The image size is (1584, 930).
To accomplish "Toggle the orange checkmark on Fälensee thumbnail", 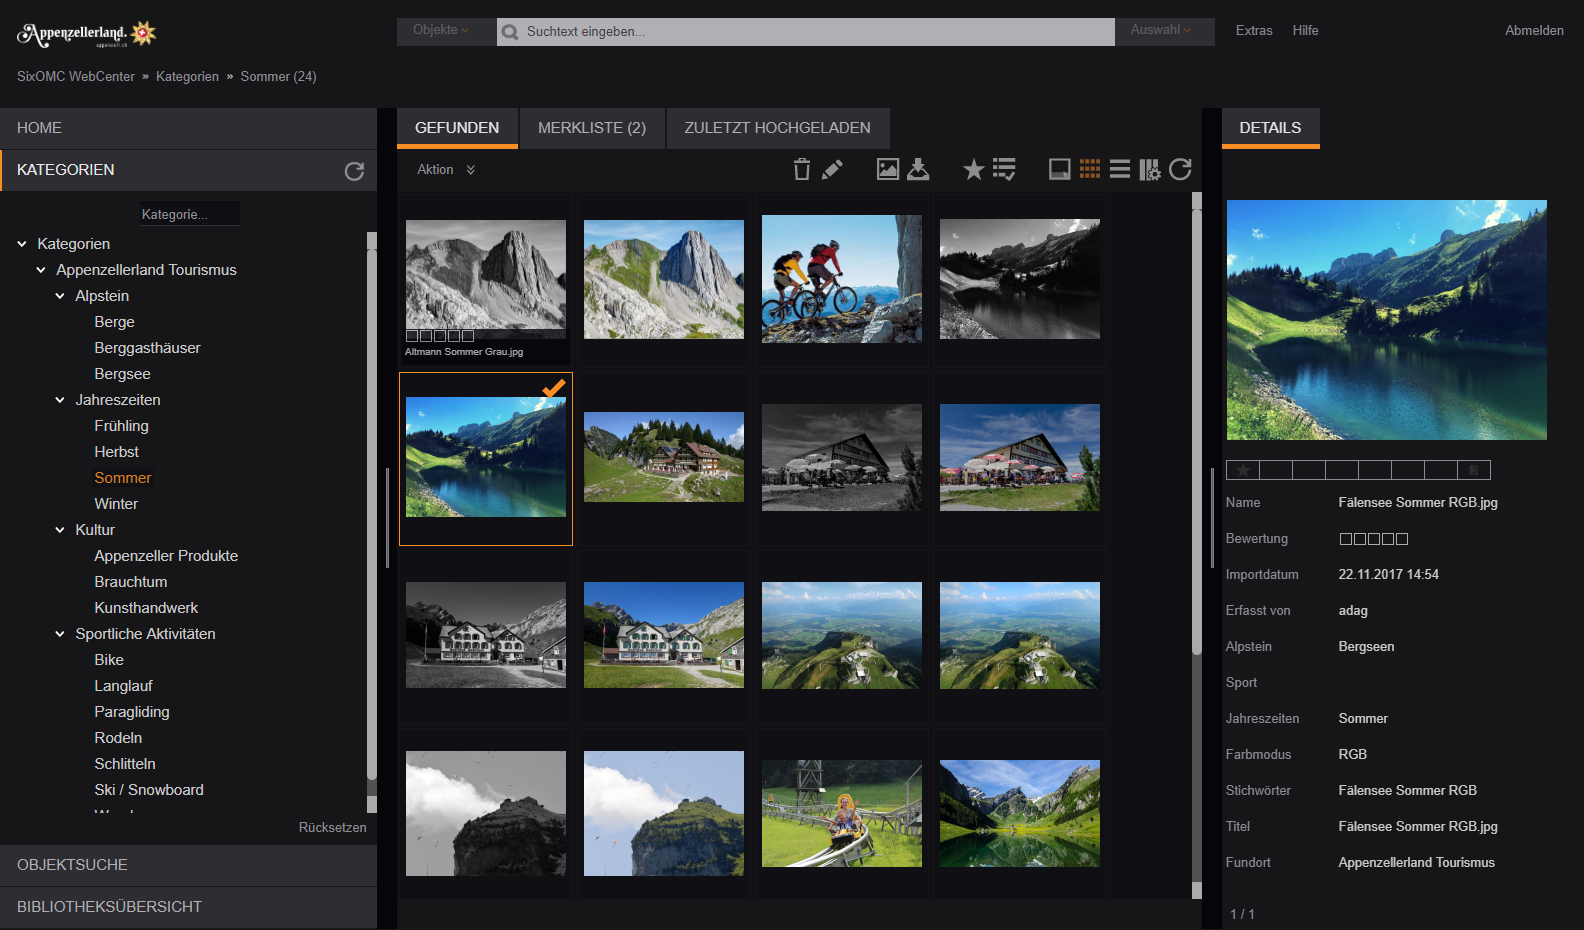I will pos(553,388).
